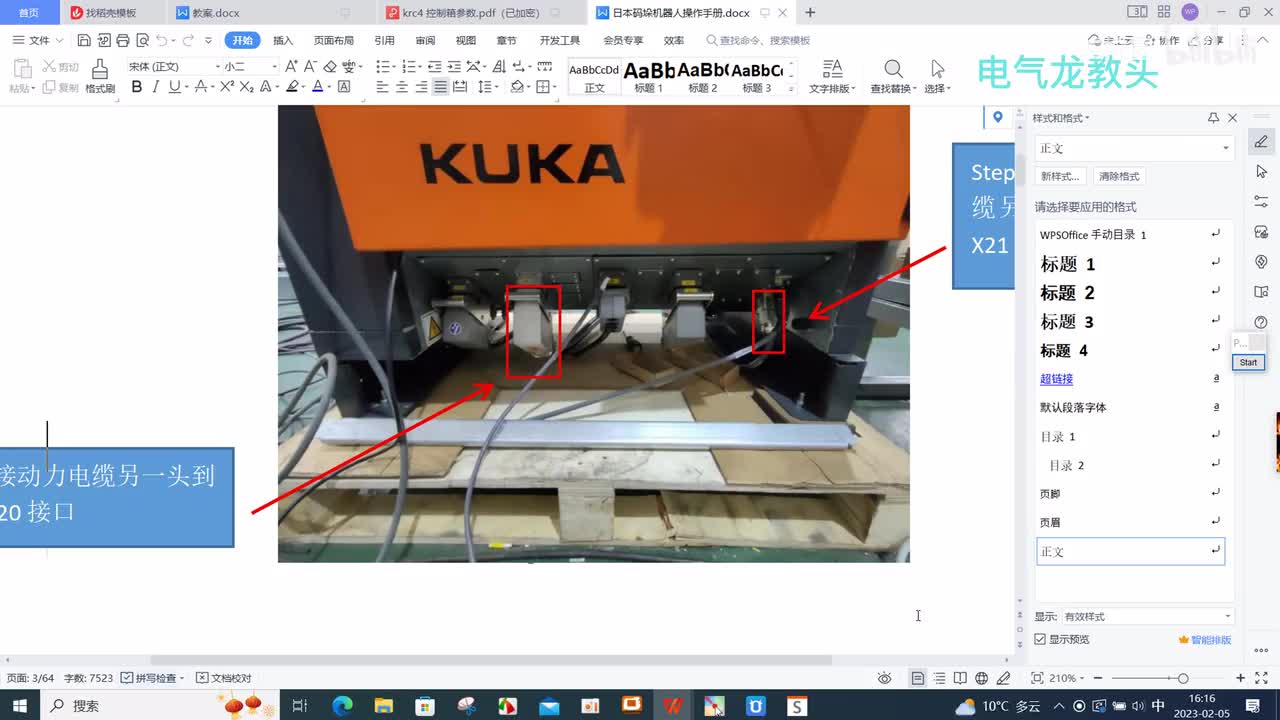Click the 文档校对 button in status bar
The height and width of the screenshot is (720, 1280).
224,678
